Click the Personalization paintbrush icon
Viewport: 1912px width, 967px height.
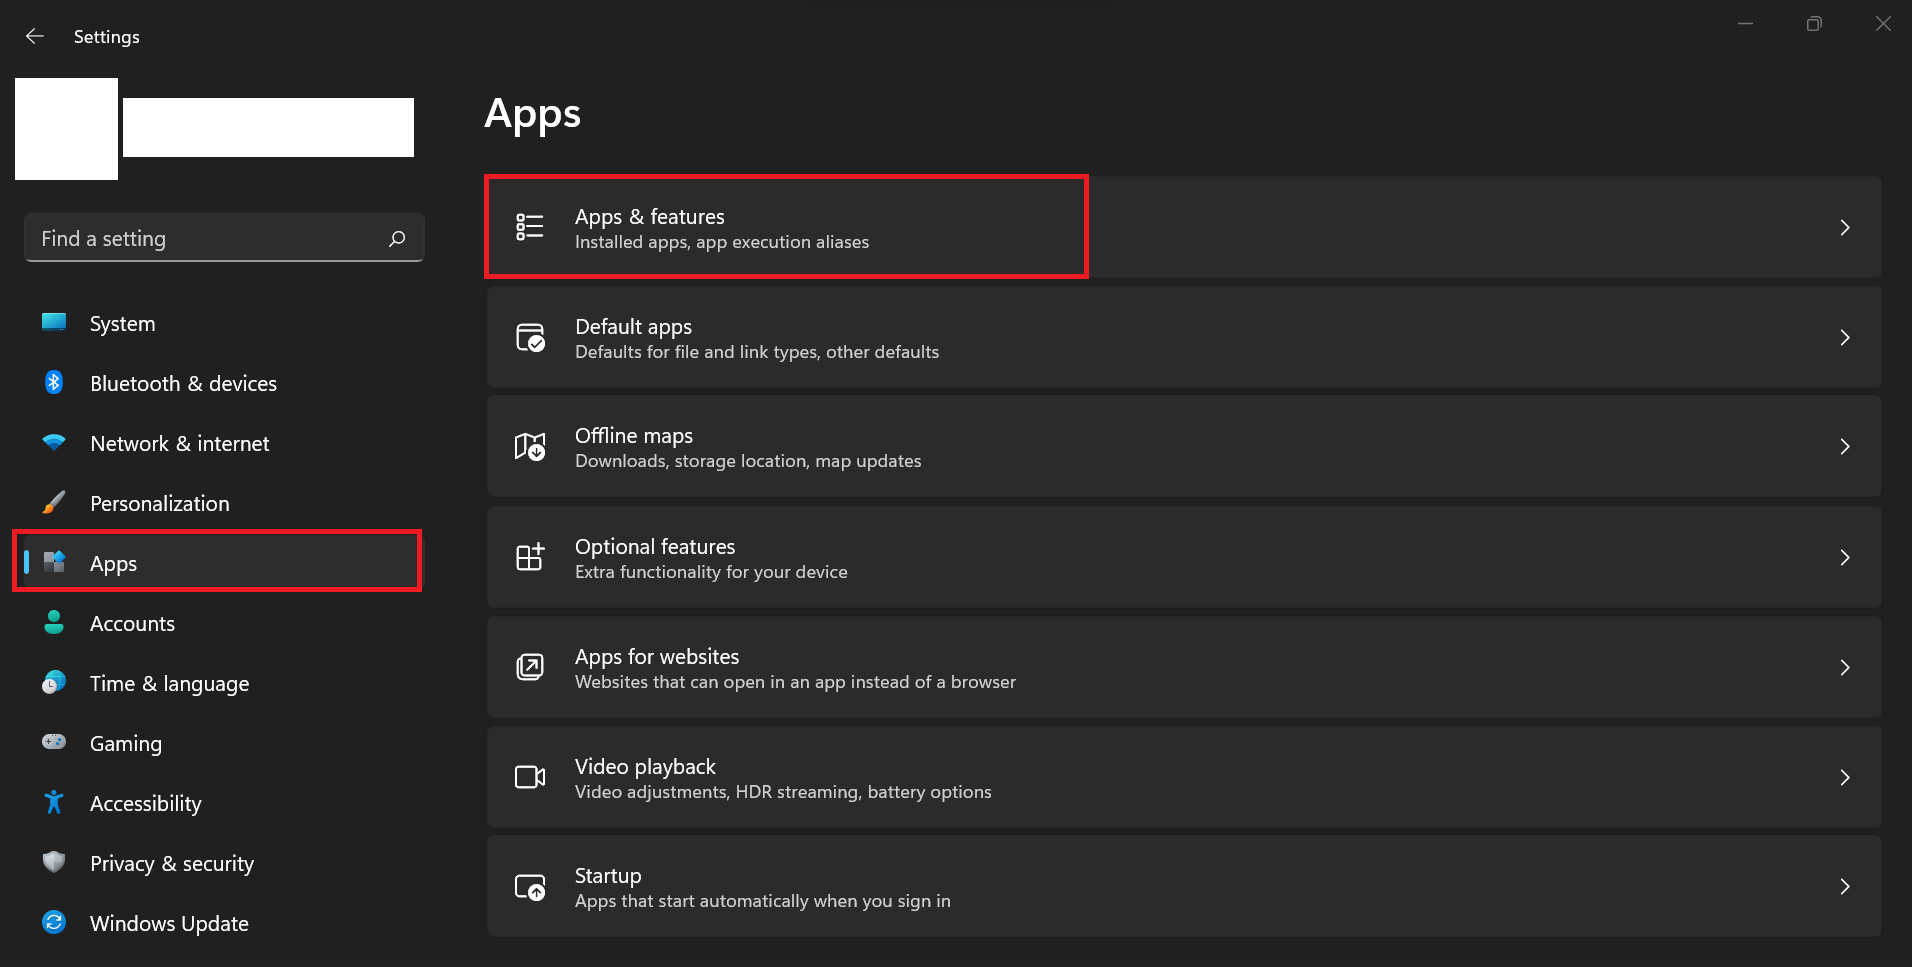[x=54, y=502]
